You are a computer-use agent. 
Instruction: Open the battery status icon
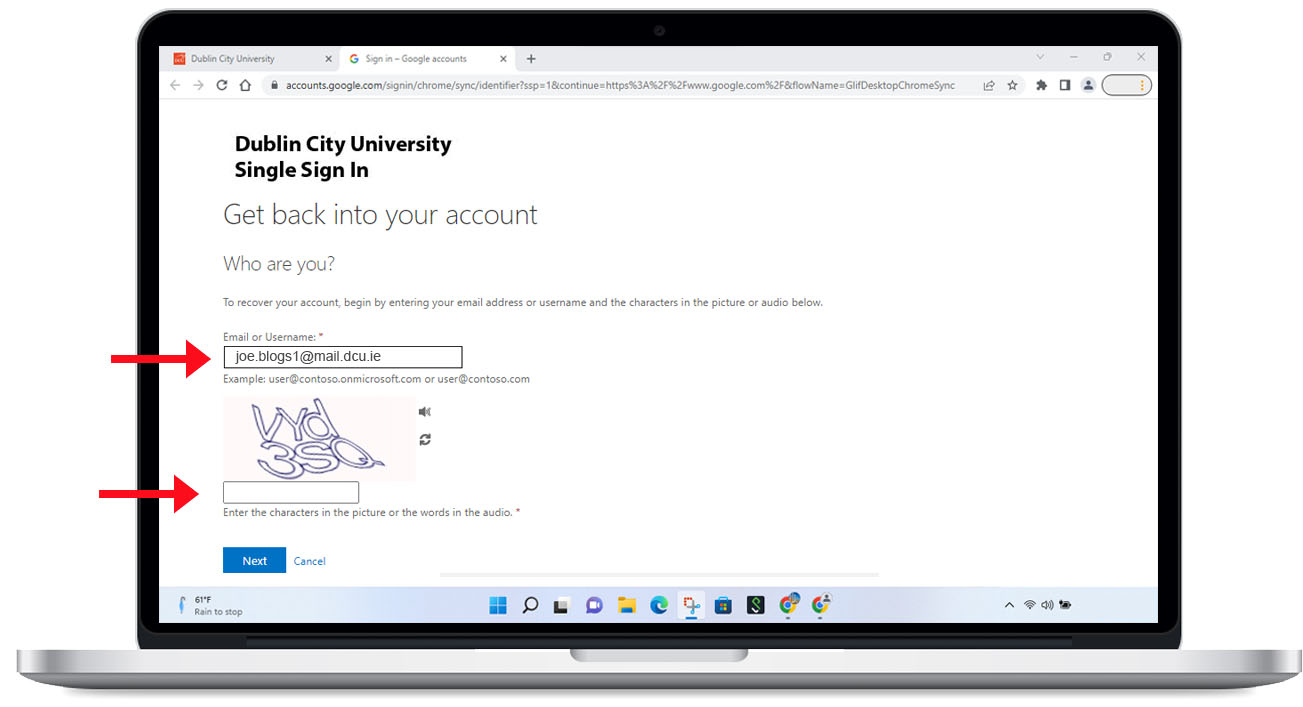pos(1065,605)
